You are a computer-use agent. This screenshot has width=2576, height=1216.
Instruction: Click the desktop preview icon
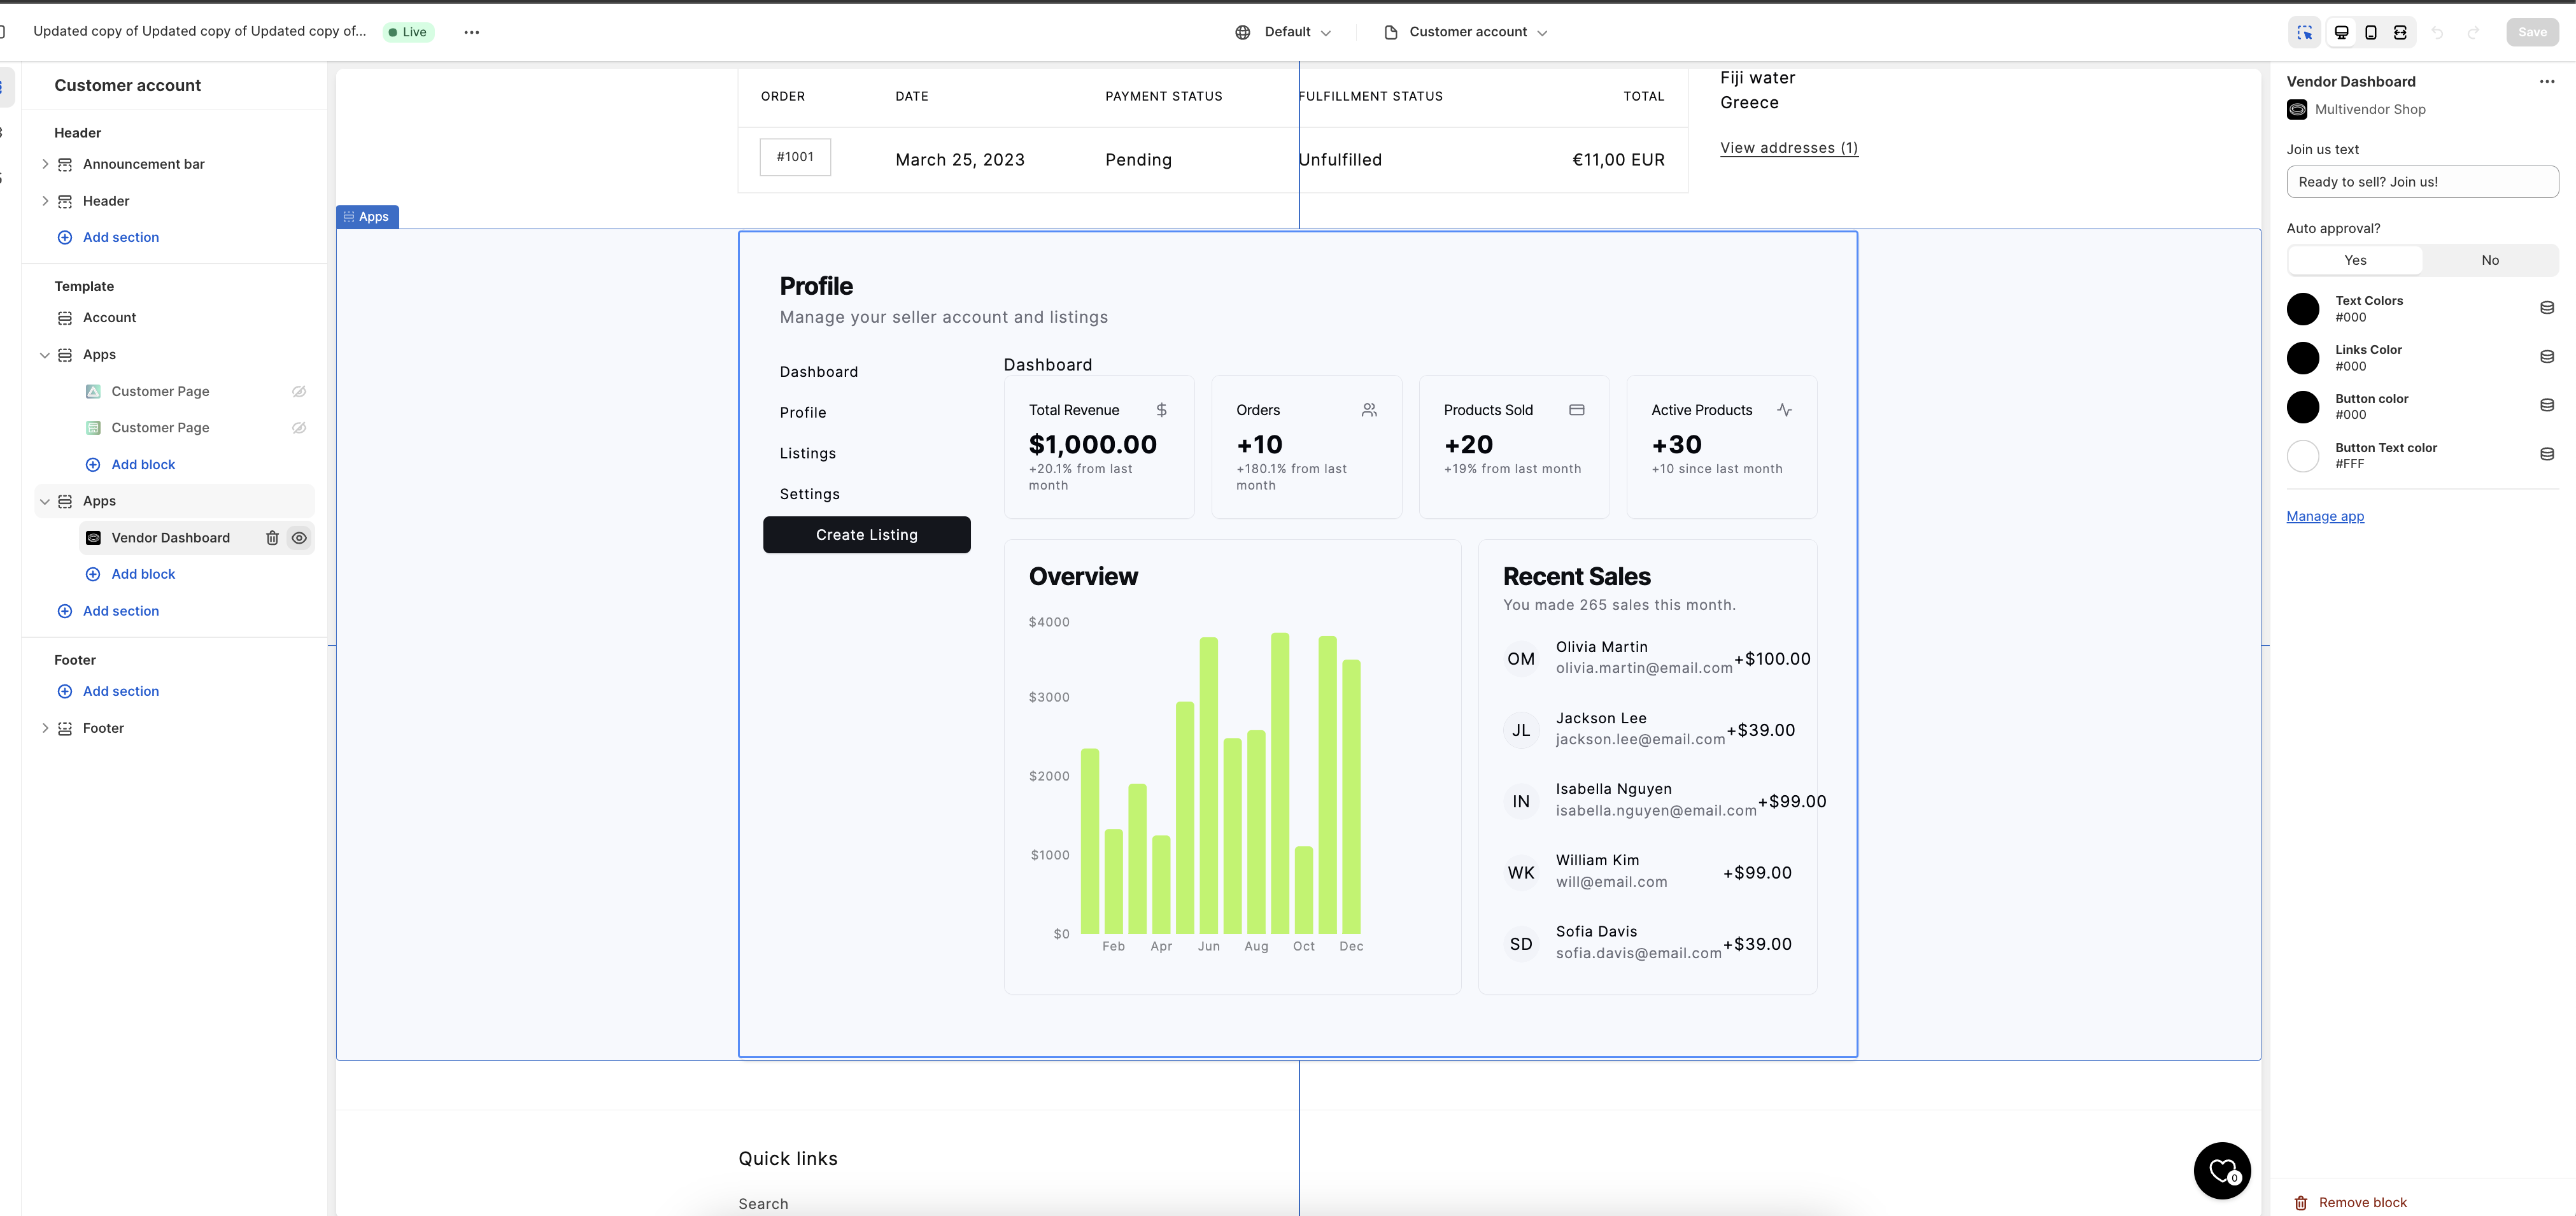point(2341,33)
